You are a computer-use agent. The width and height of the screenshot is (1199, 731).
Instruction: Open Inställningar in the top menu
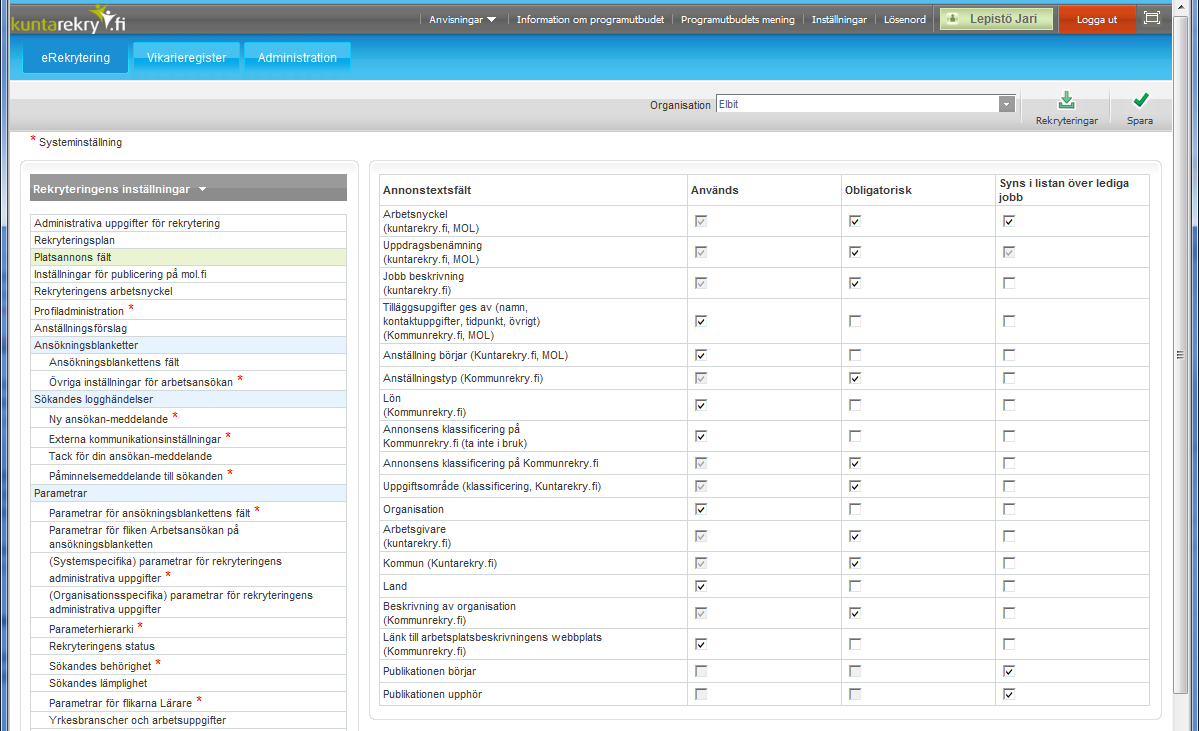839,20
